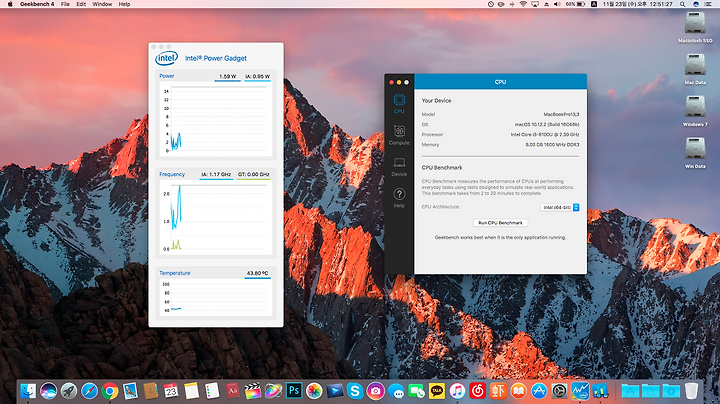The image size is (720, 404).
Task: Open iBooks from the dock
Action: point(518,391)
